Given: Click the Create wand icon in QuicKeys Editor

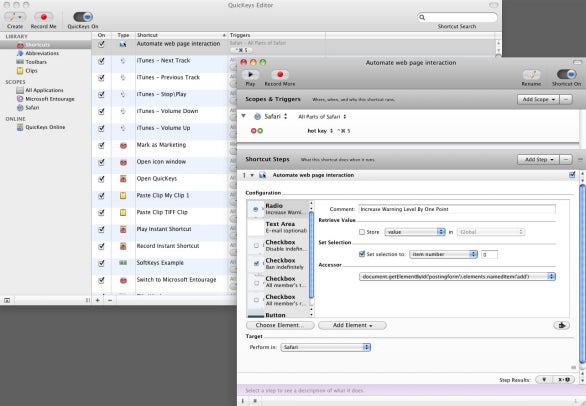Looking at the screenshot, I should [15, 17].
